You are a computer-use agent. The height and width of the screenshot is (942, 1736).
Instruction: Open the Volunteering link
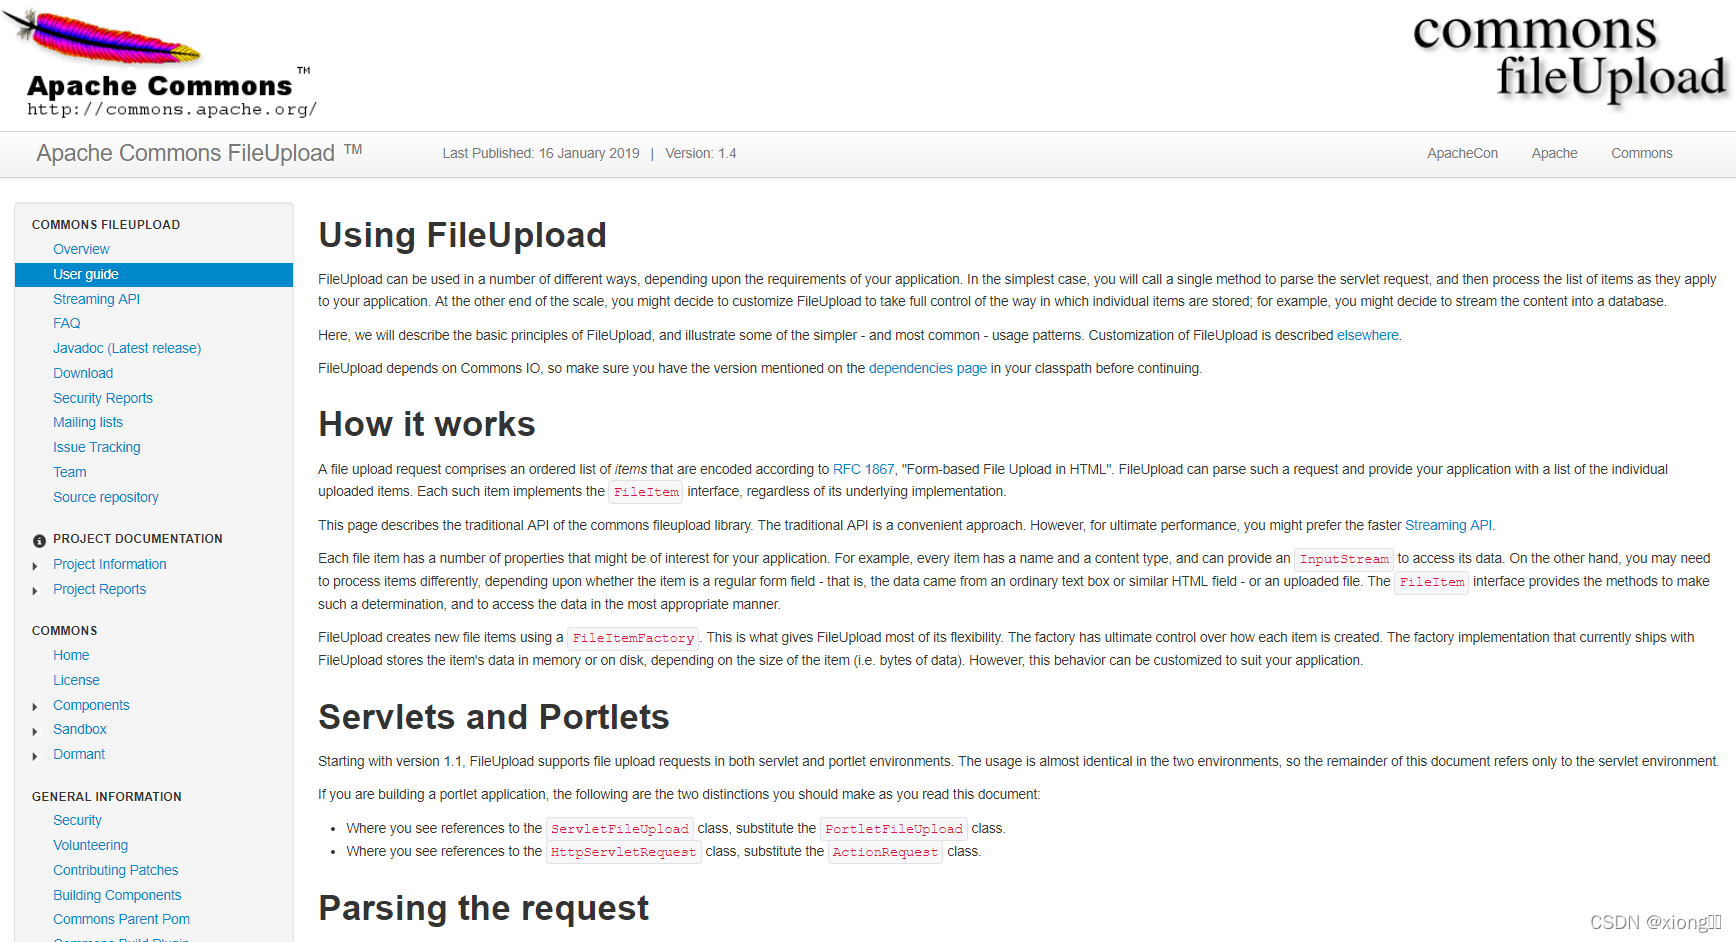pos(90,845)
